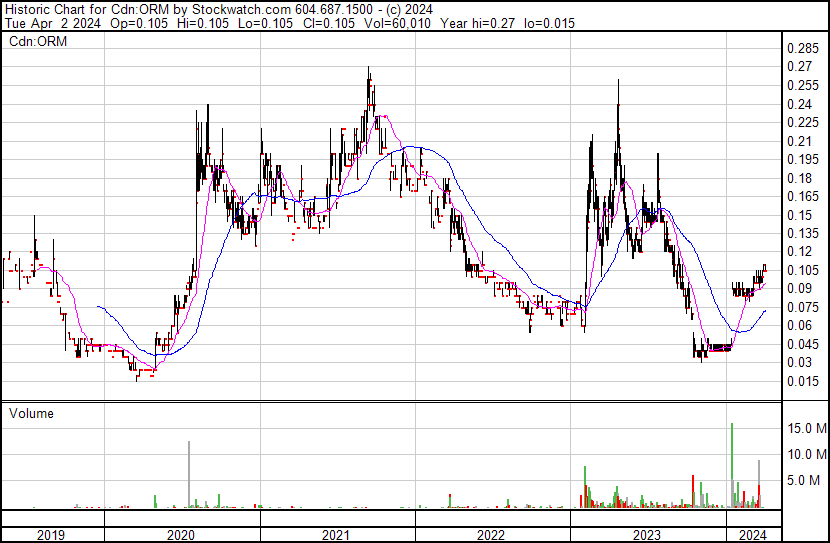Click the 2021 year label on time axis
This screenshot has width=830, height=543.
336,535
